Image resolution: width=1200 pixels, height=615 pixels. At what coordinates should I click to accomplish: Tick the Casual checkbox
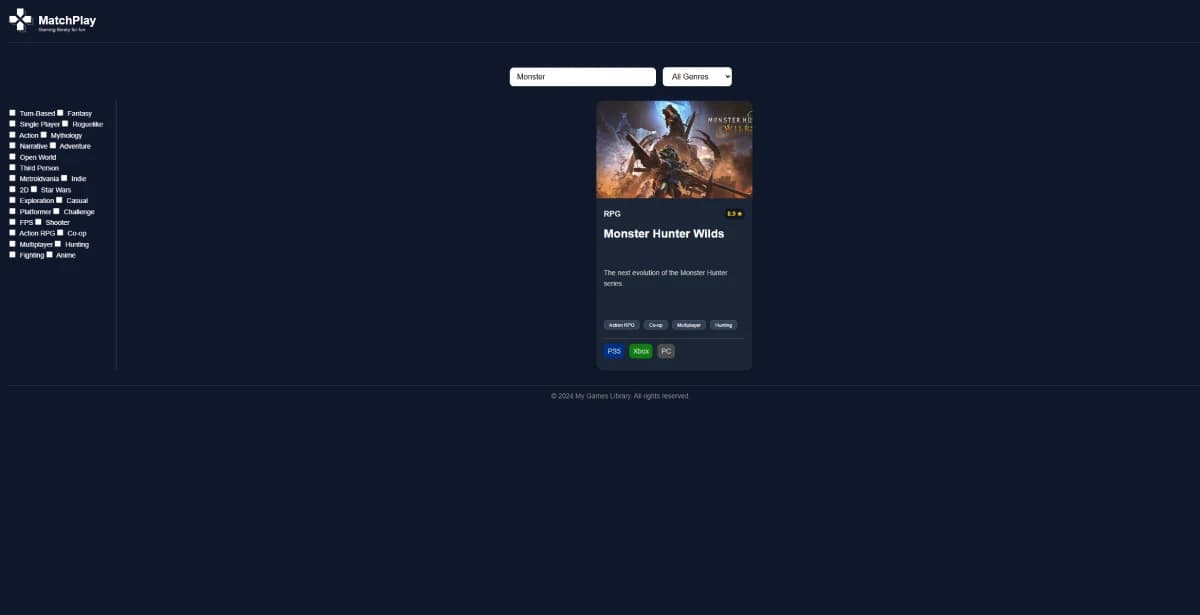coord(60,200)
